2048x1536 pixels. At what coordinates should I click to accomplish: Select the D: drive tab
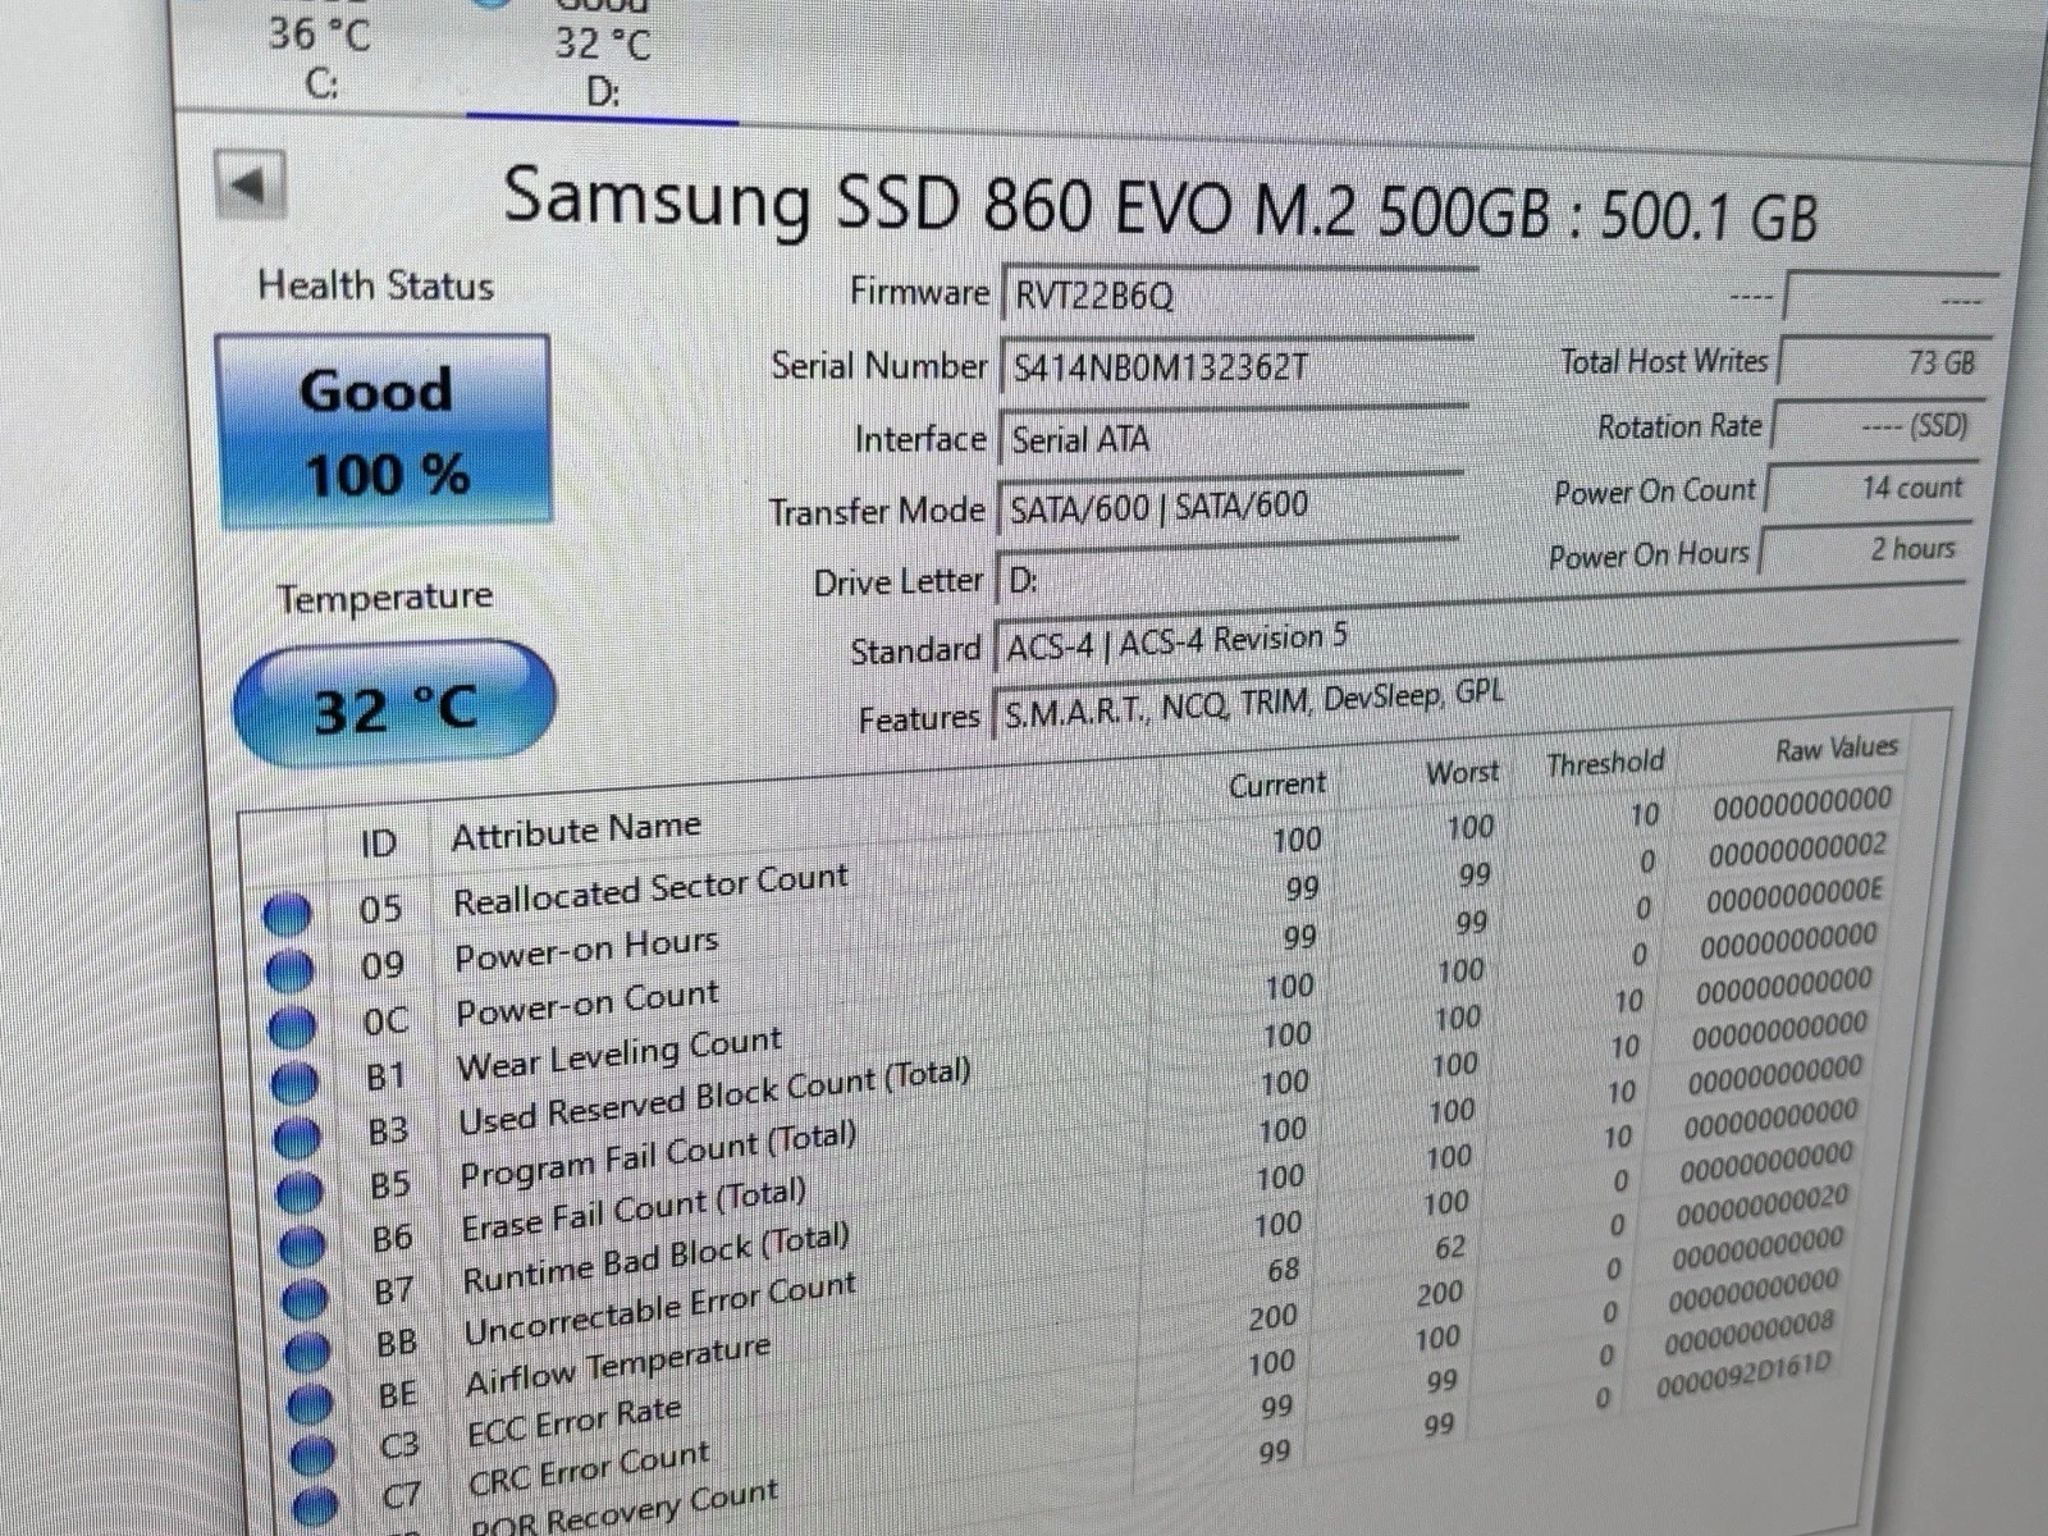click(603, 60)
